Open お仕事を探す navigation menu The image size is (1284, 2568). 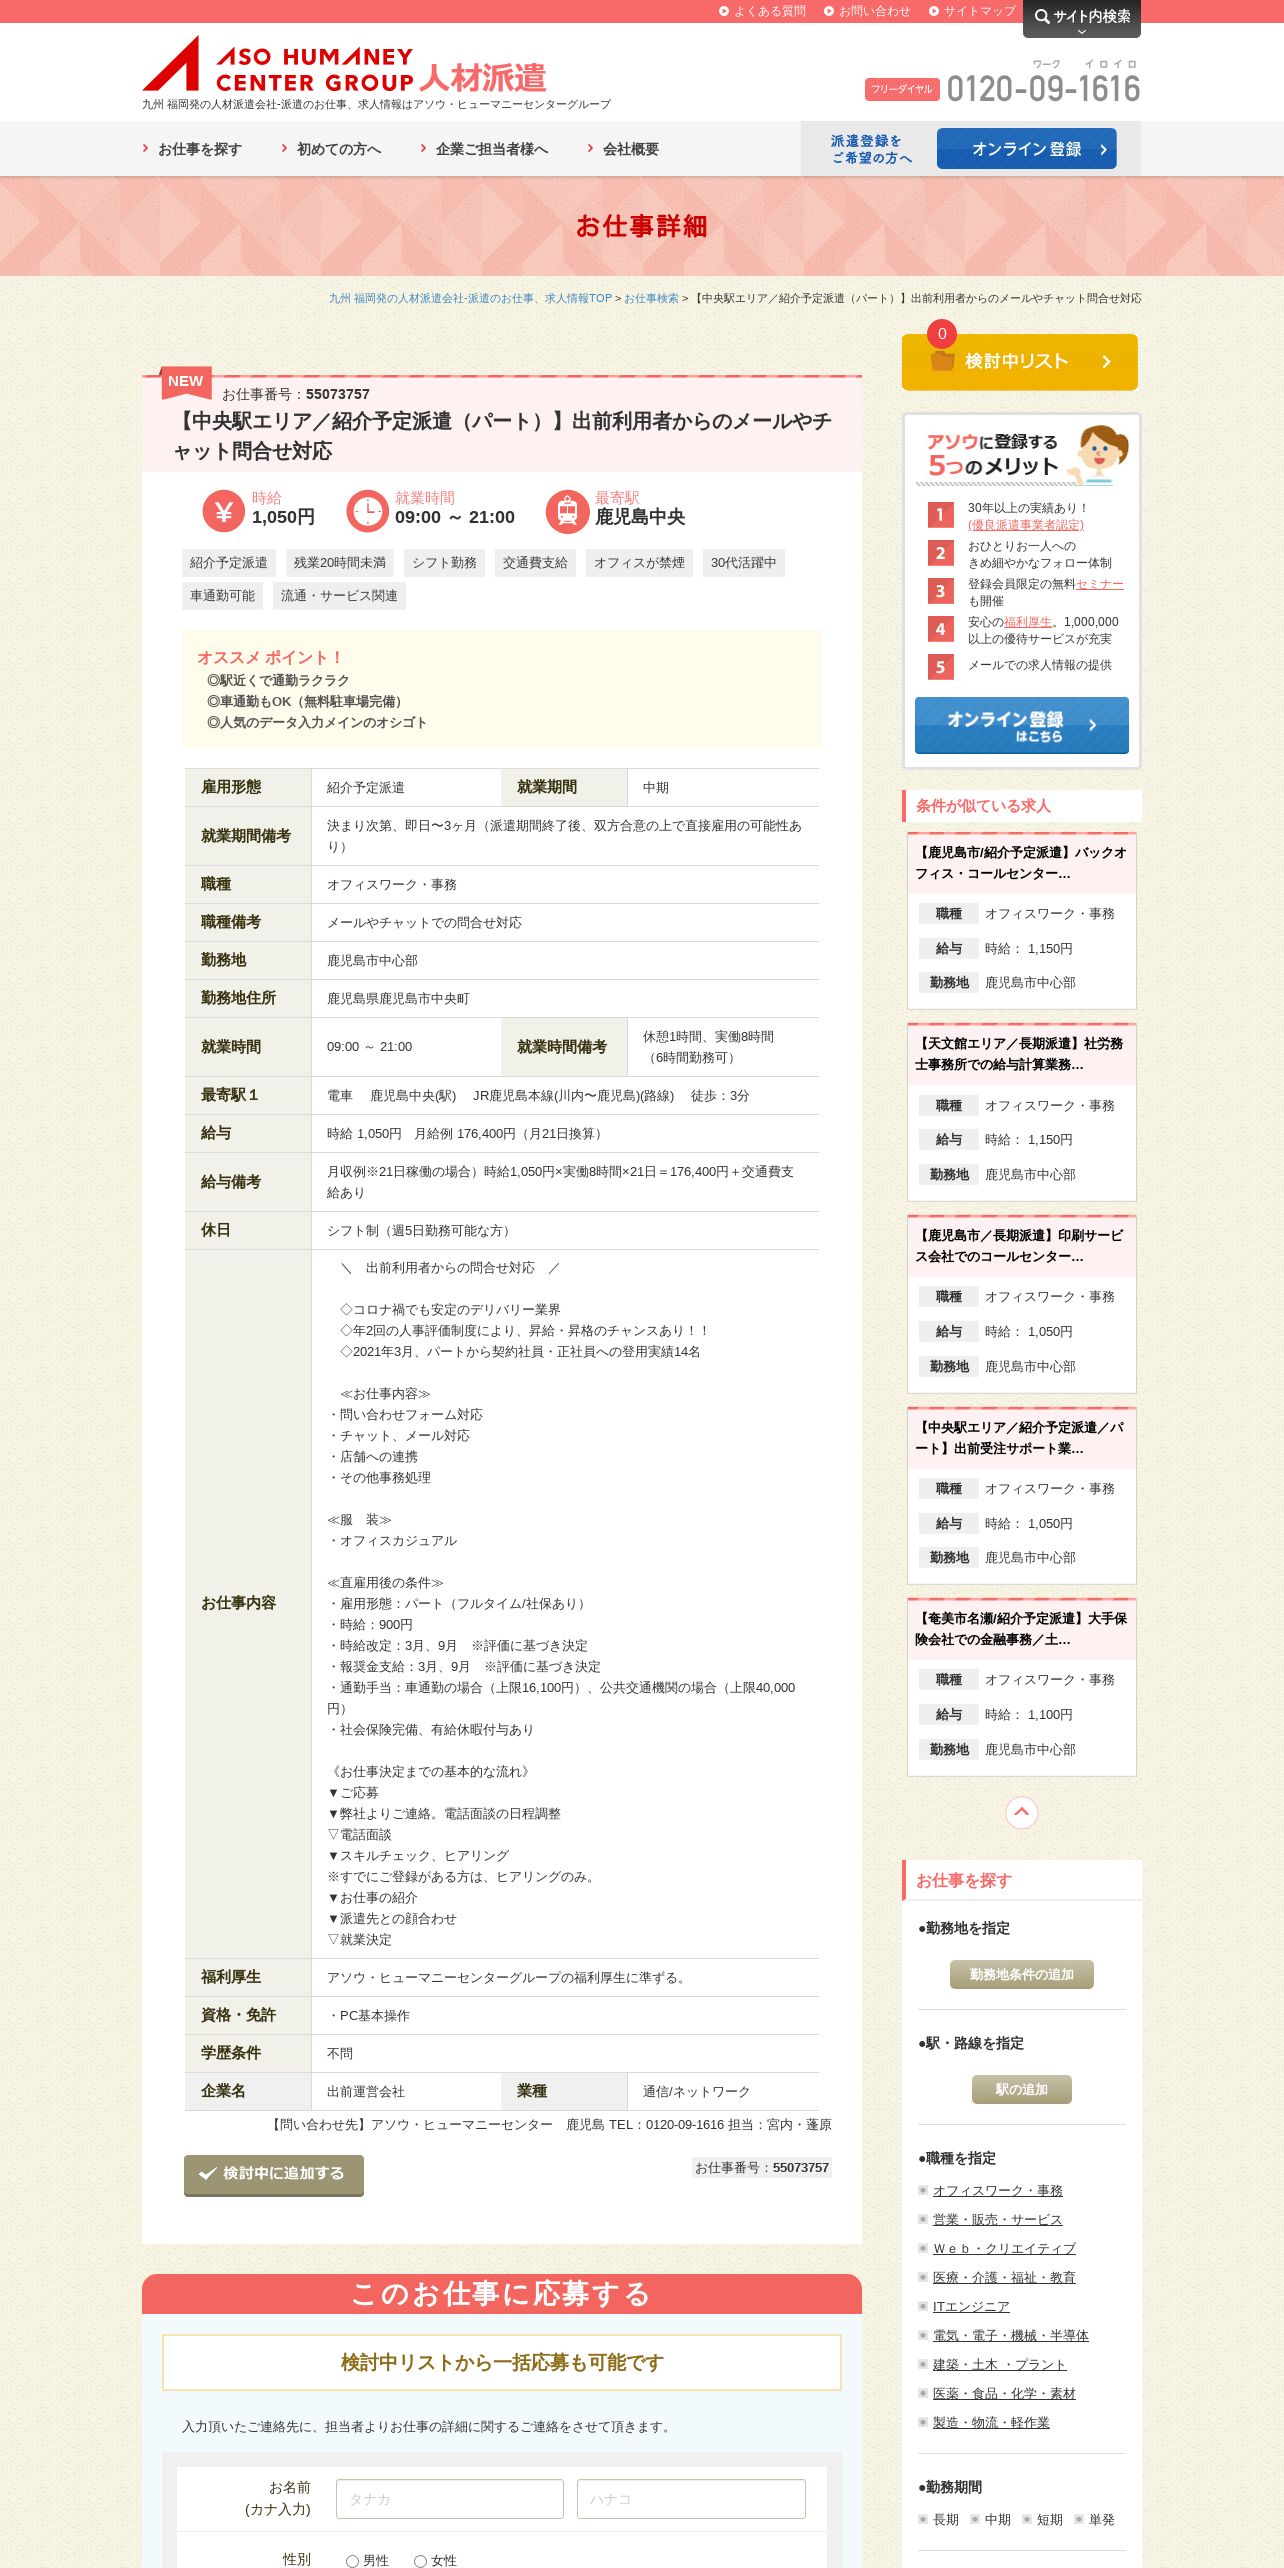click(x=192, y=149)
